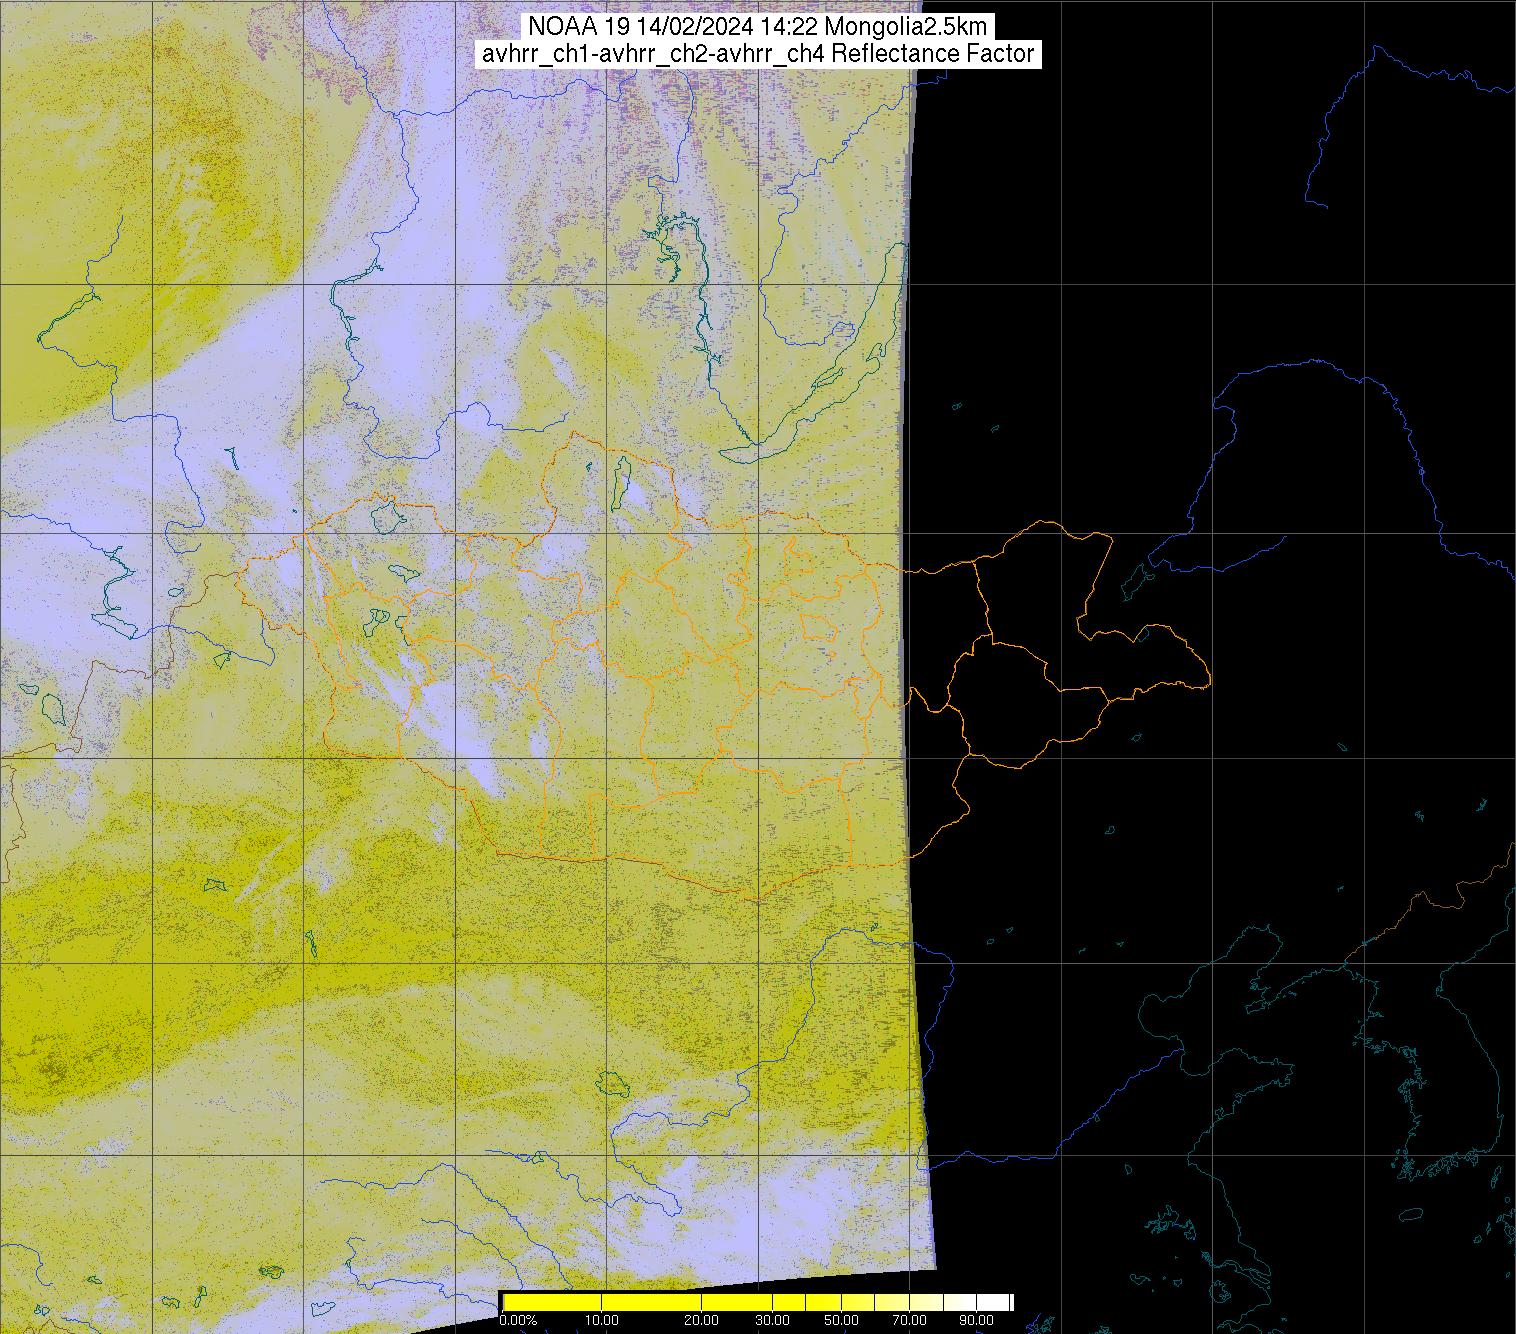
Task: Click Lake Khuvsgul in northern Mongolia
Action: click(620, 482)
